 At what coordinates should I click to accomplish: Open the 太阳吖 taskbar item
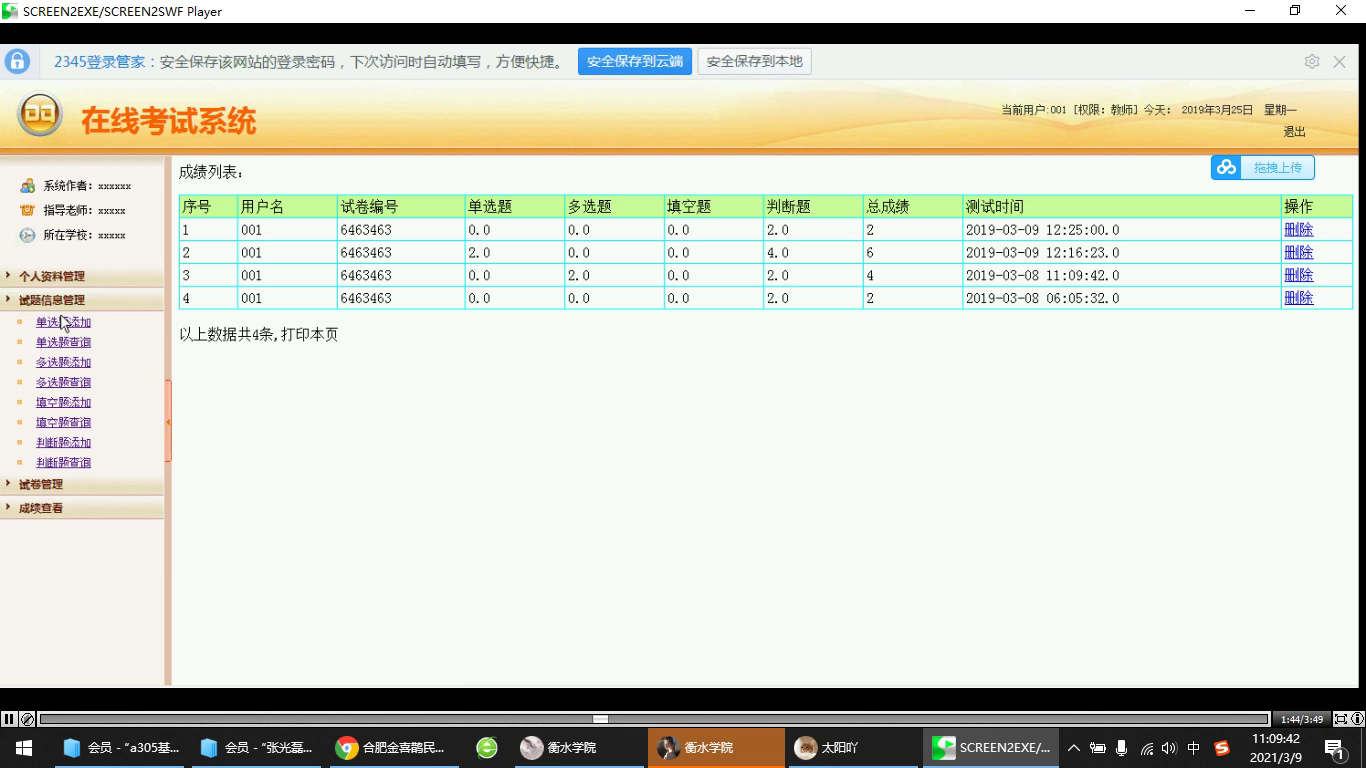pos(852,748)
